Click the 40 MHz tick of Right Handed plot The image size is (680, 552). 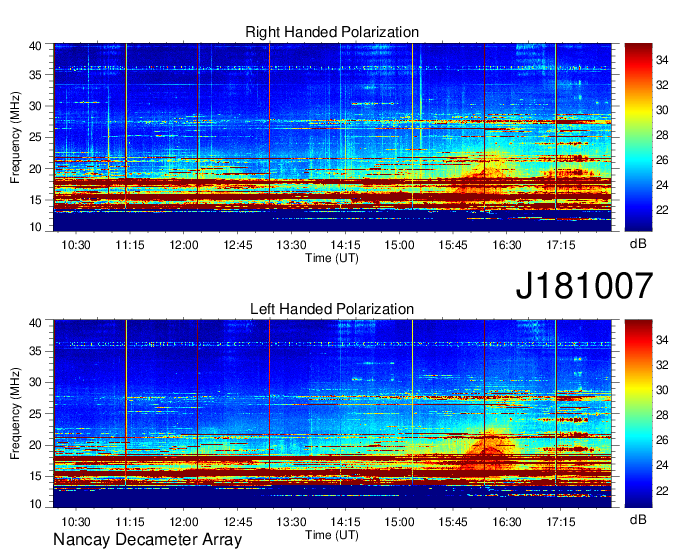tap(35, 46)
